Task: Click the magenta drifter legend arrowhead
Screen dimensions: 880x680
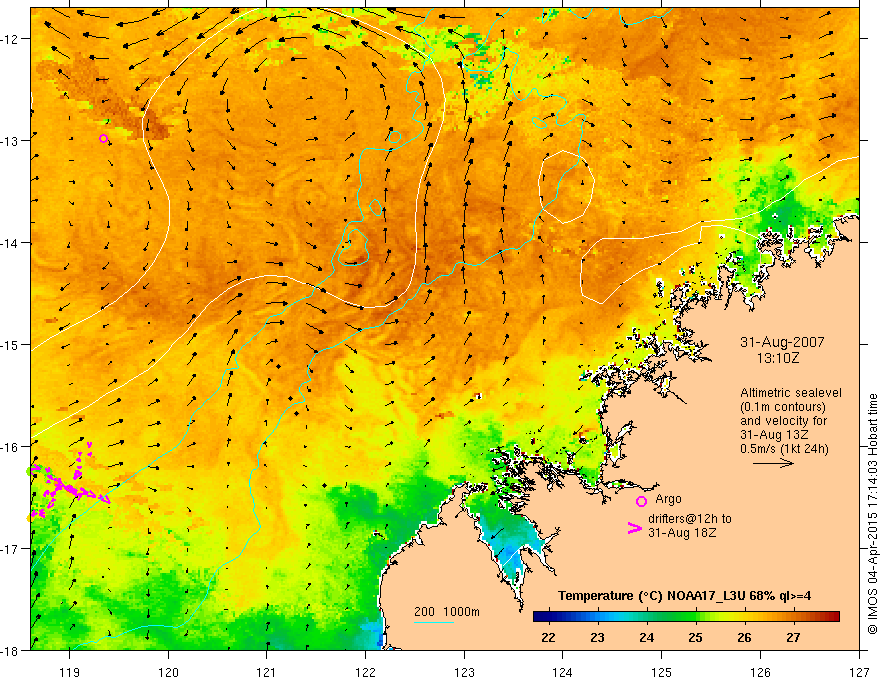Action: (634, 528)
